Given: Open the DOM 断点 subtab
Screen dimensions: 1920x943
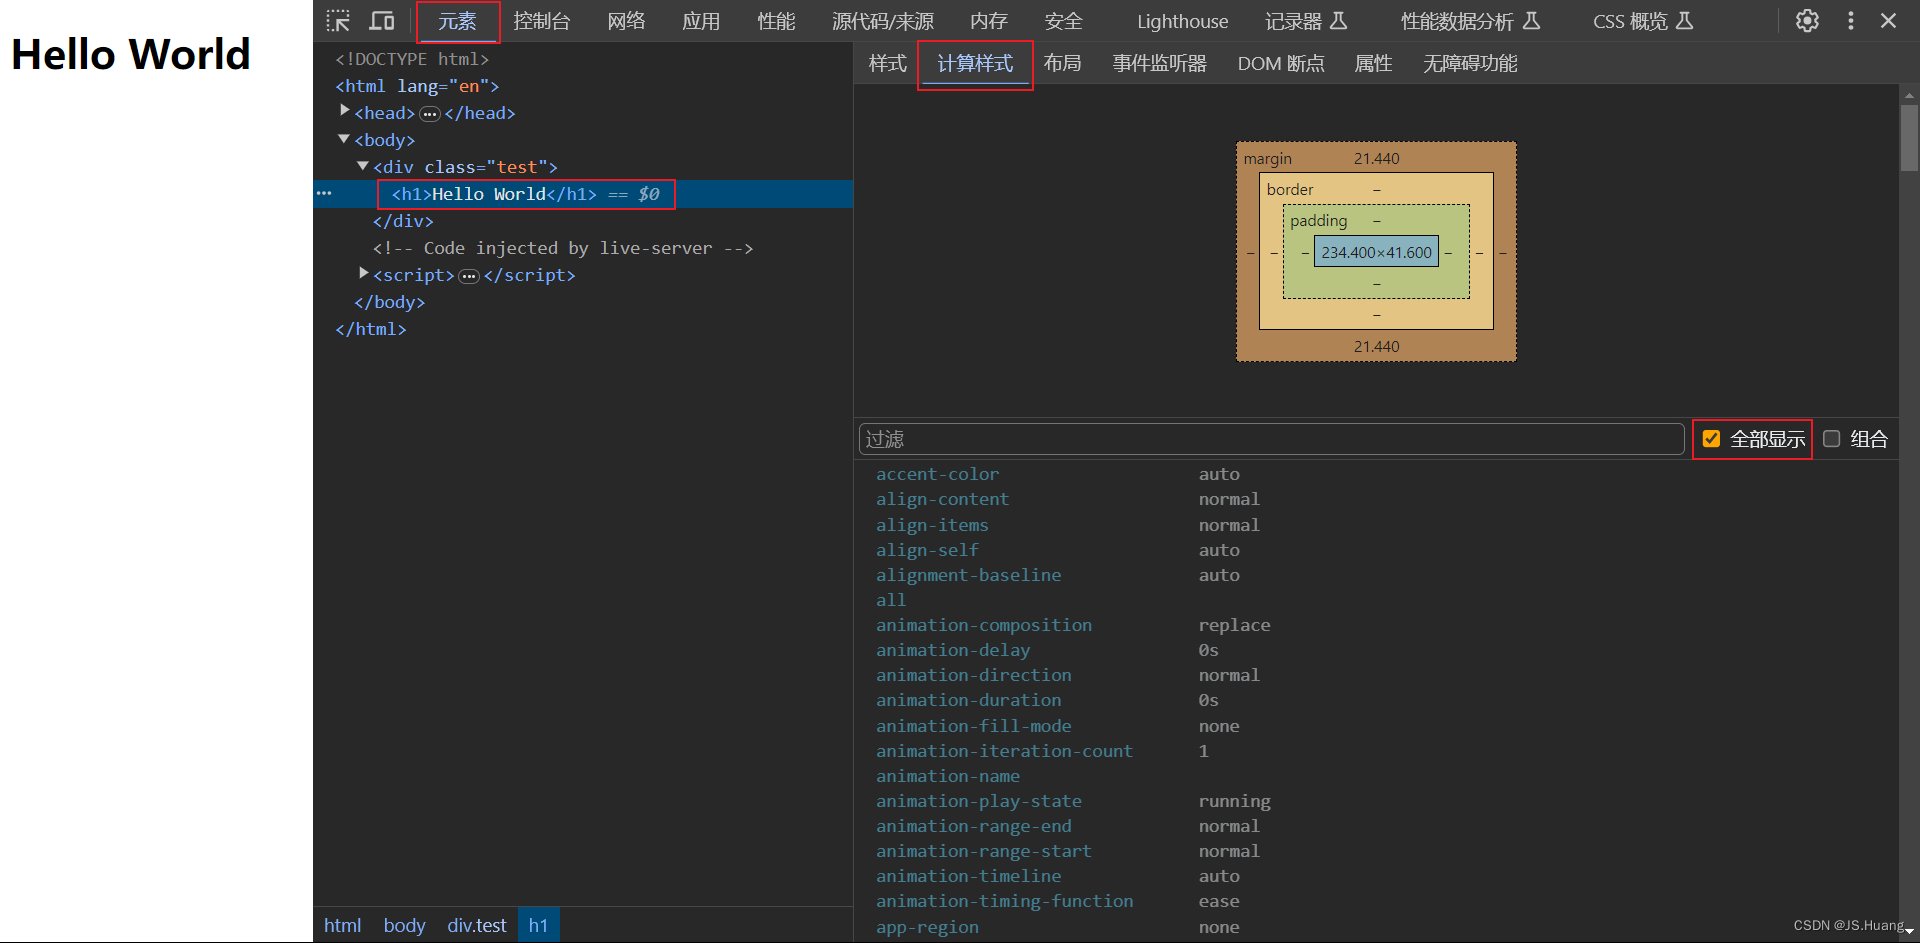Looking at the screenshot, I should tap(1281, 64).
